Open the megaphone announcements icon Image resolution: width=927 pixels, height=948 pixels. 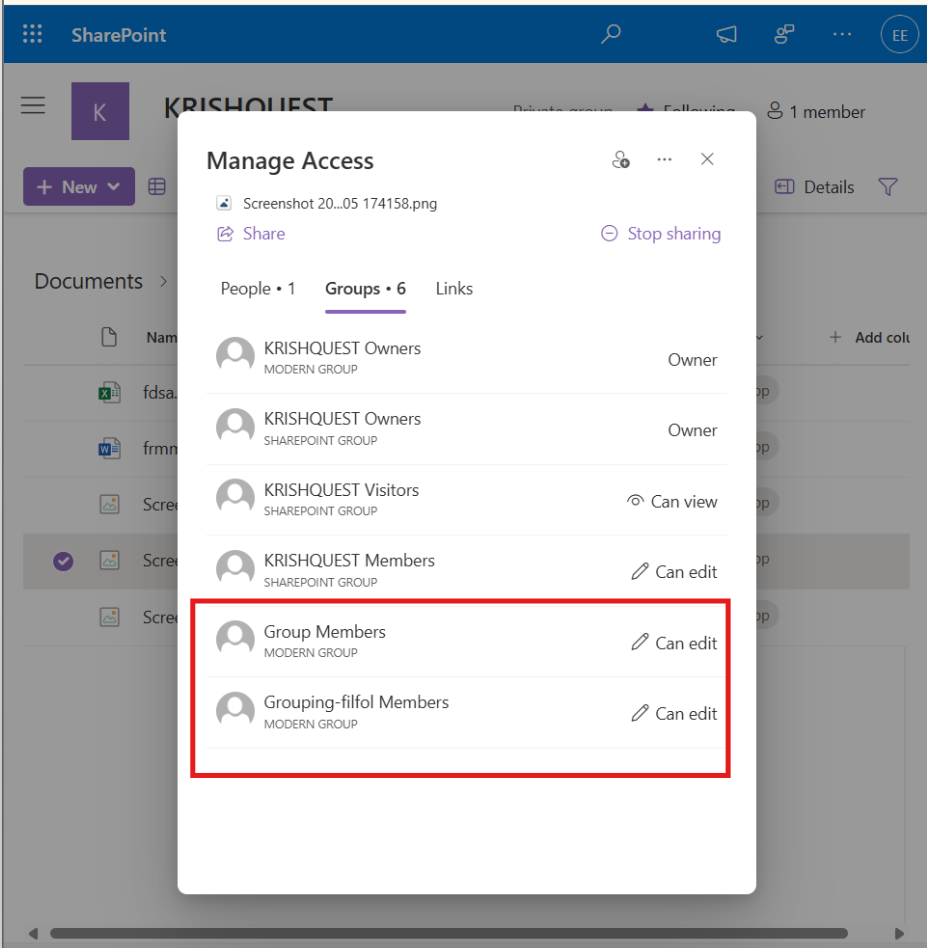pos(727,34)
